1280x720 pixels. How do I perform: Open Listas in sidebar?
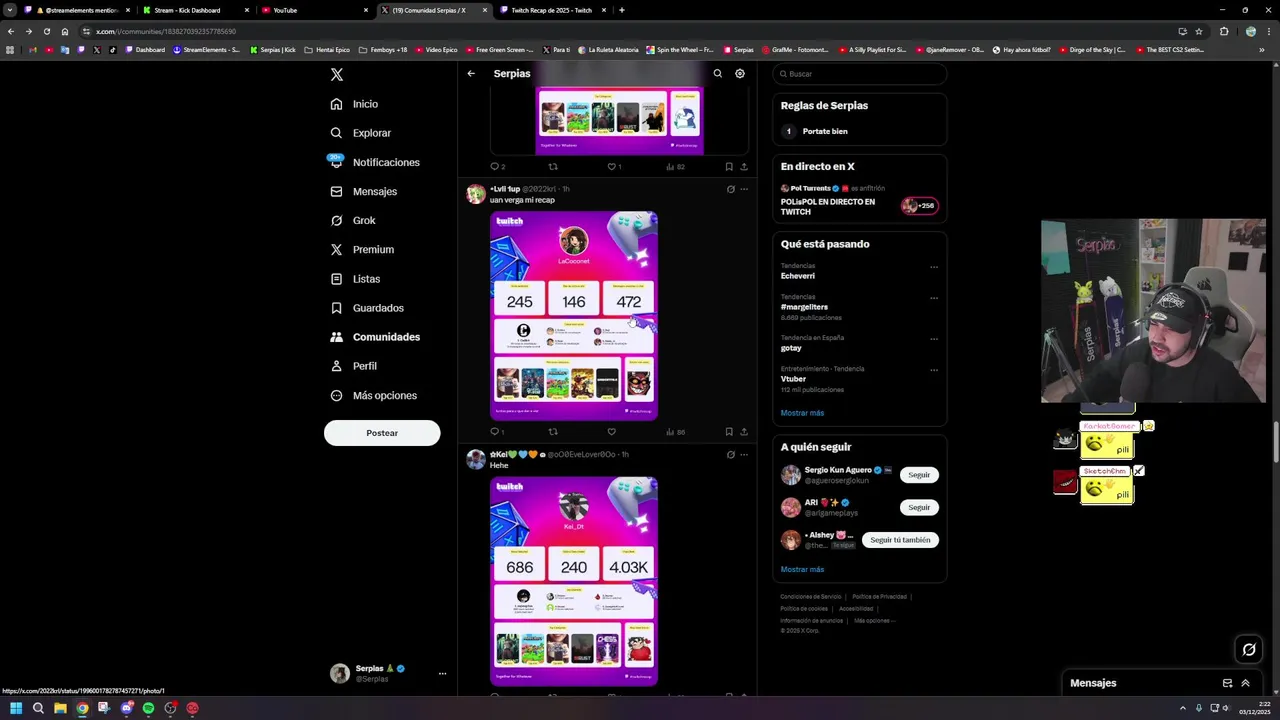click(x=355, y=279)
